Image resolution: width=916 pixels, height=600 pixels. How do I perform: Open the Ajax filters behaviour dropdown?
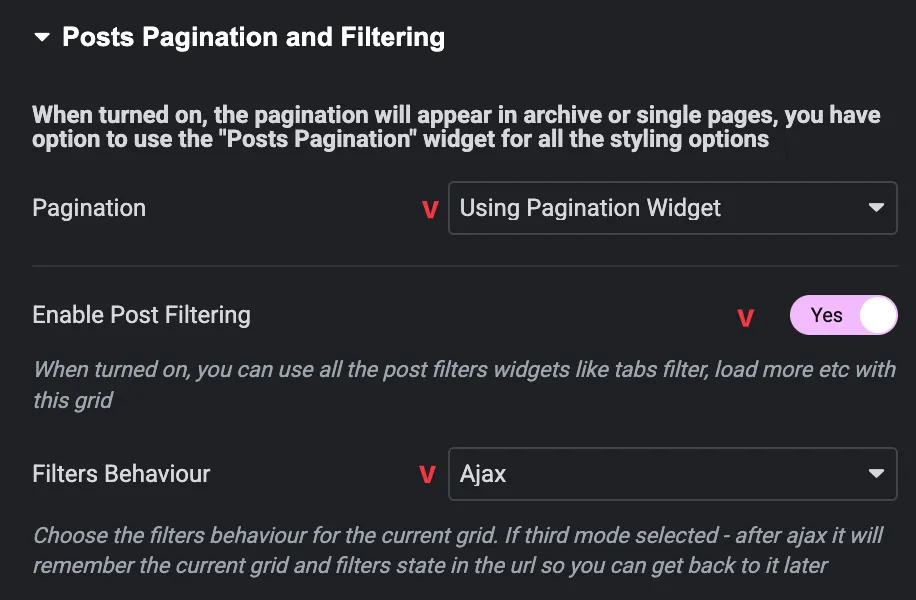pos(660,474)
